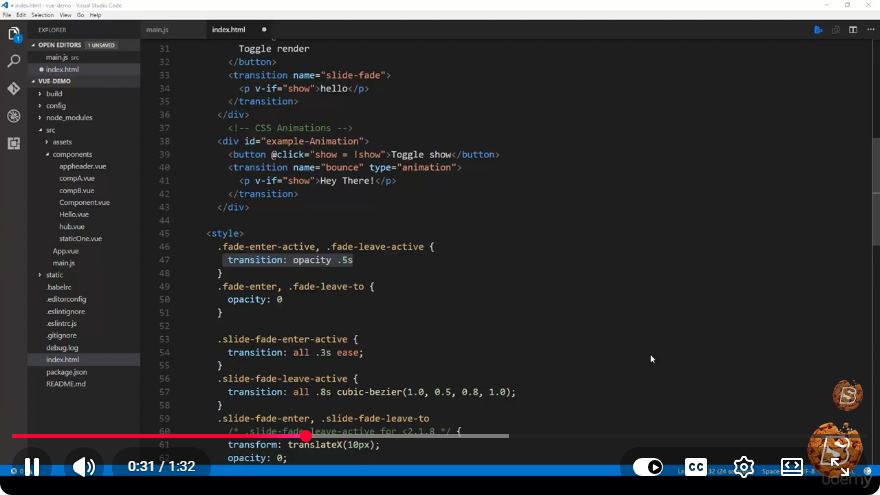Open the Selection menu

(43, 15)
